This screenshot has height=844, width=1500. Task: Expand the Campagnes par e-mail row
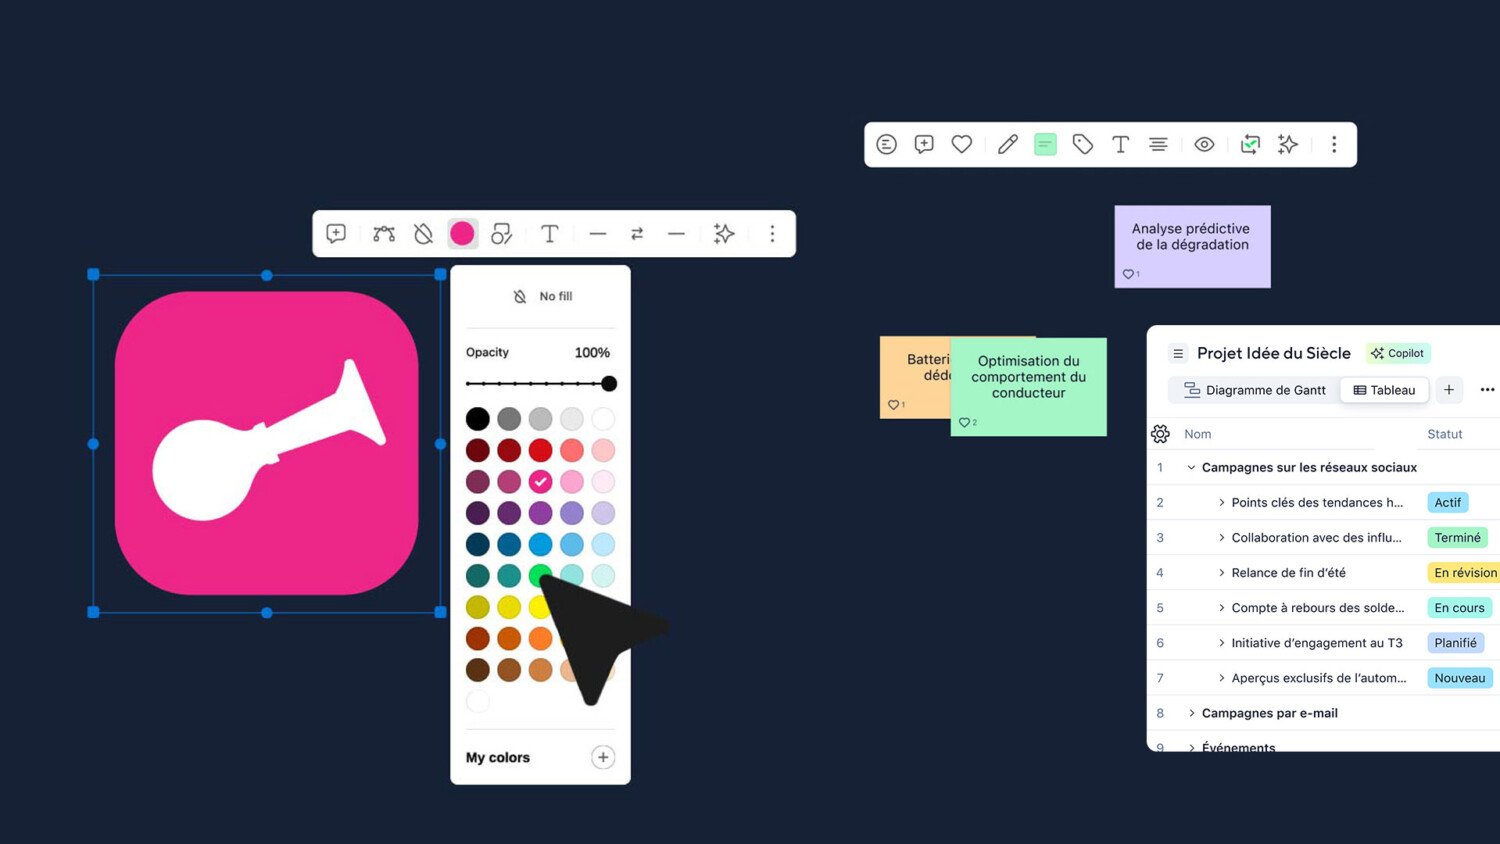[1191, 713]
